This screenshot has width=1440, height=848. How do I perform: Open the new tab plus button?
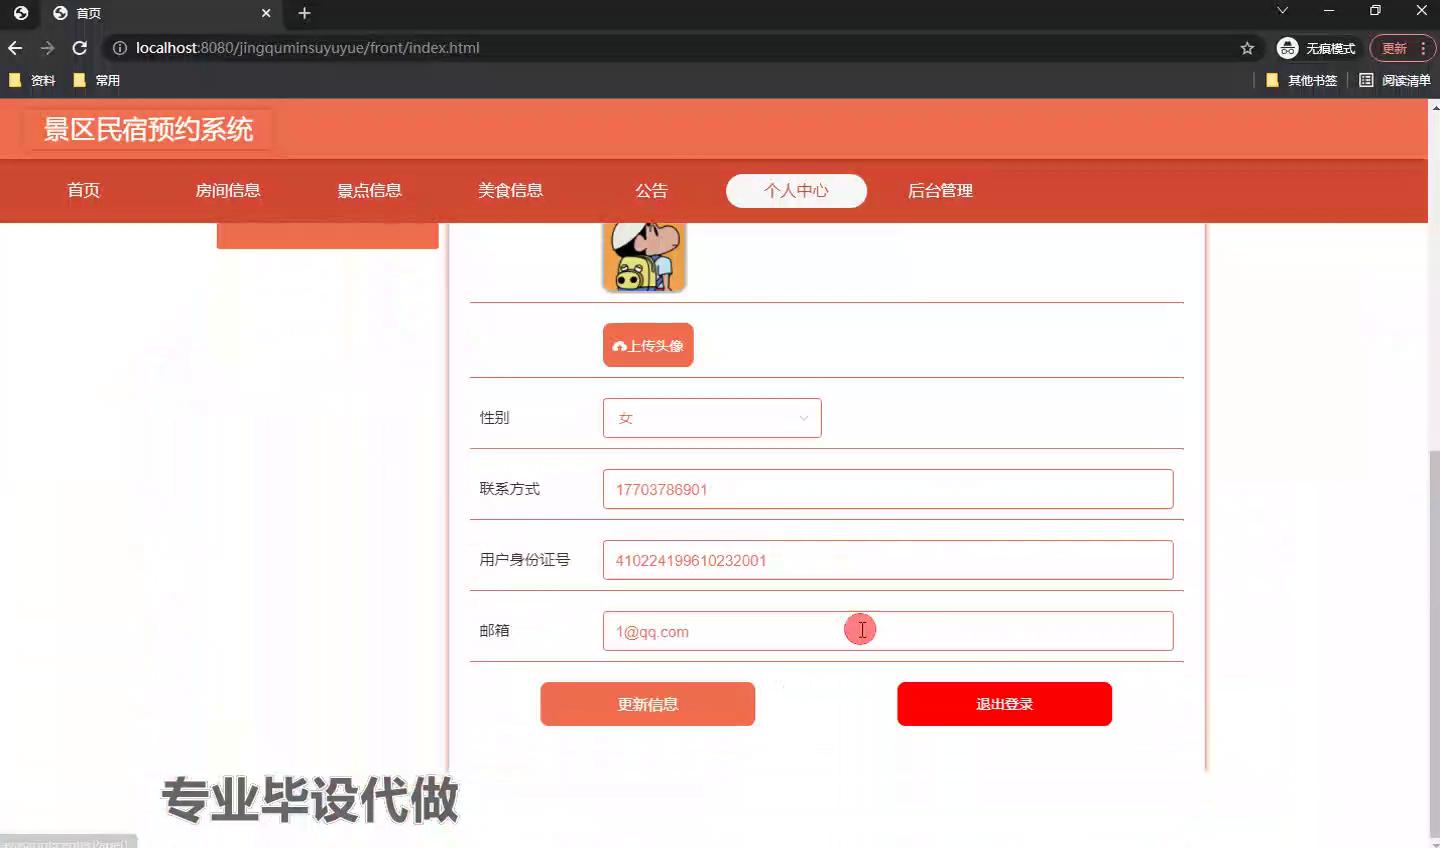pyautogui.click(x=304, y=13)
